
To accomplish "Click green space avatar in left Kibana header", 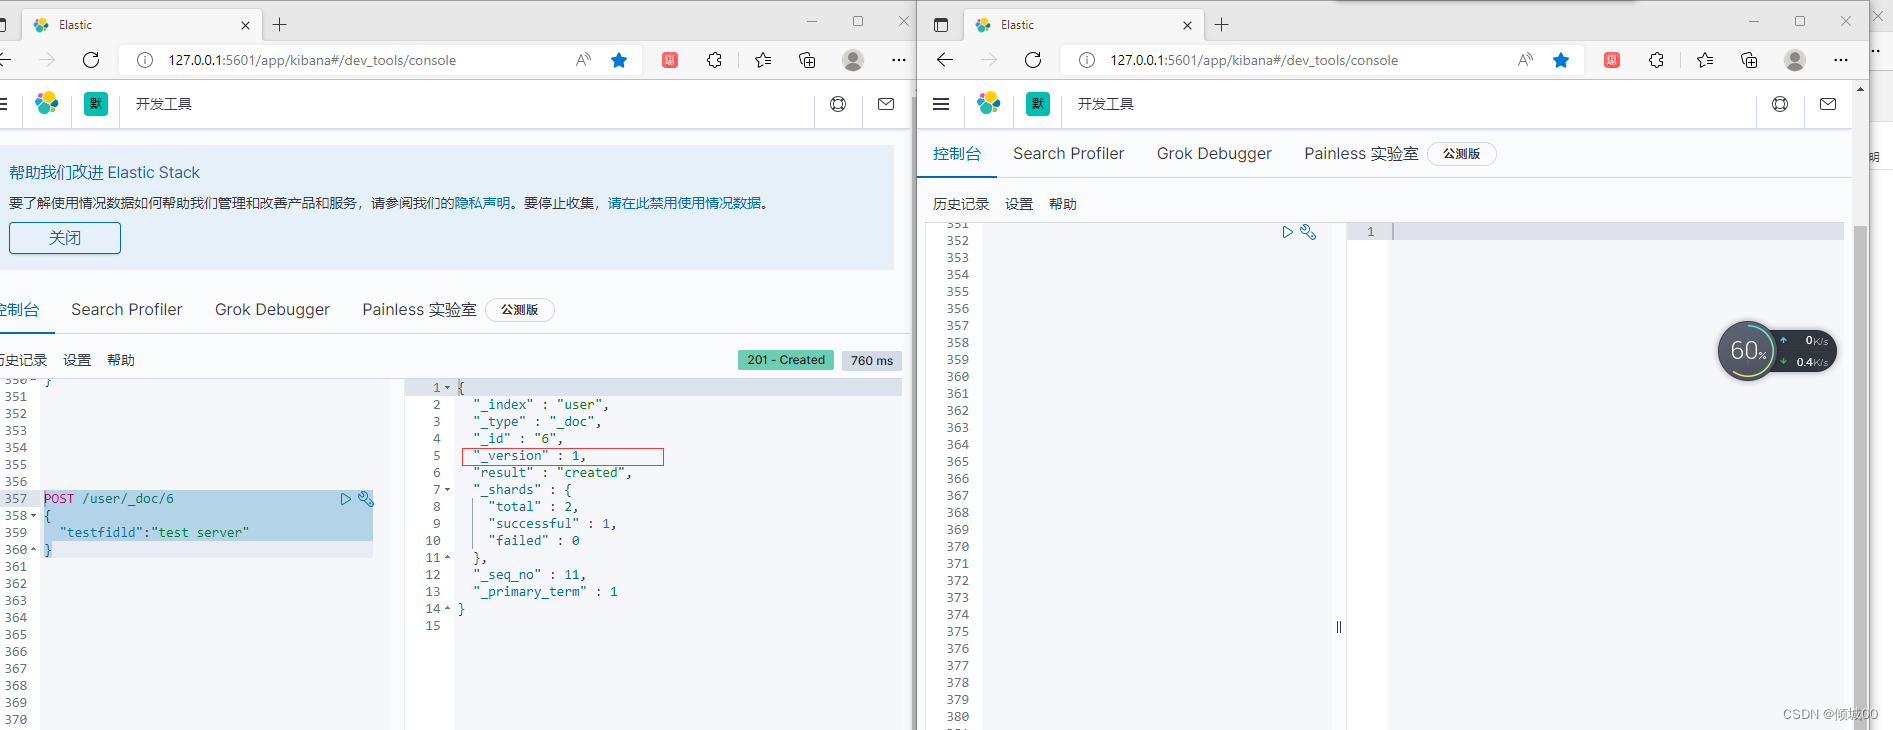I will pos(96,103).
